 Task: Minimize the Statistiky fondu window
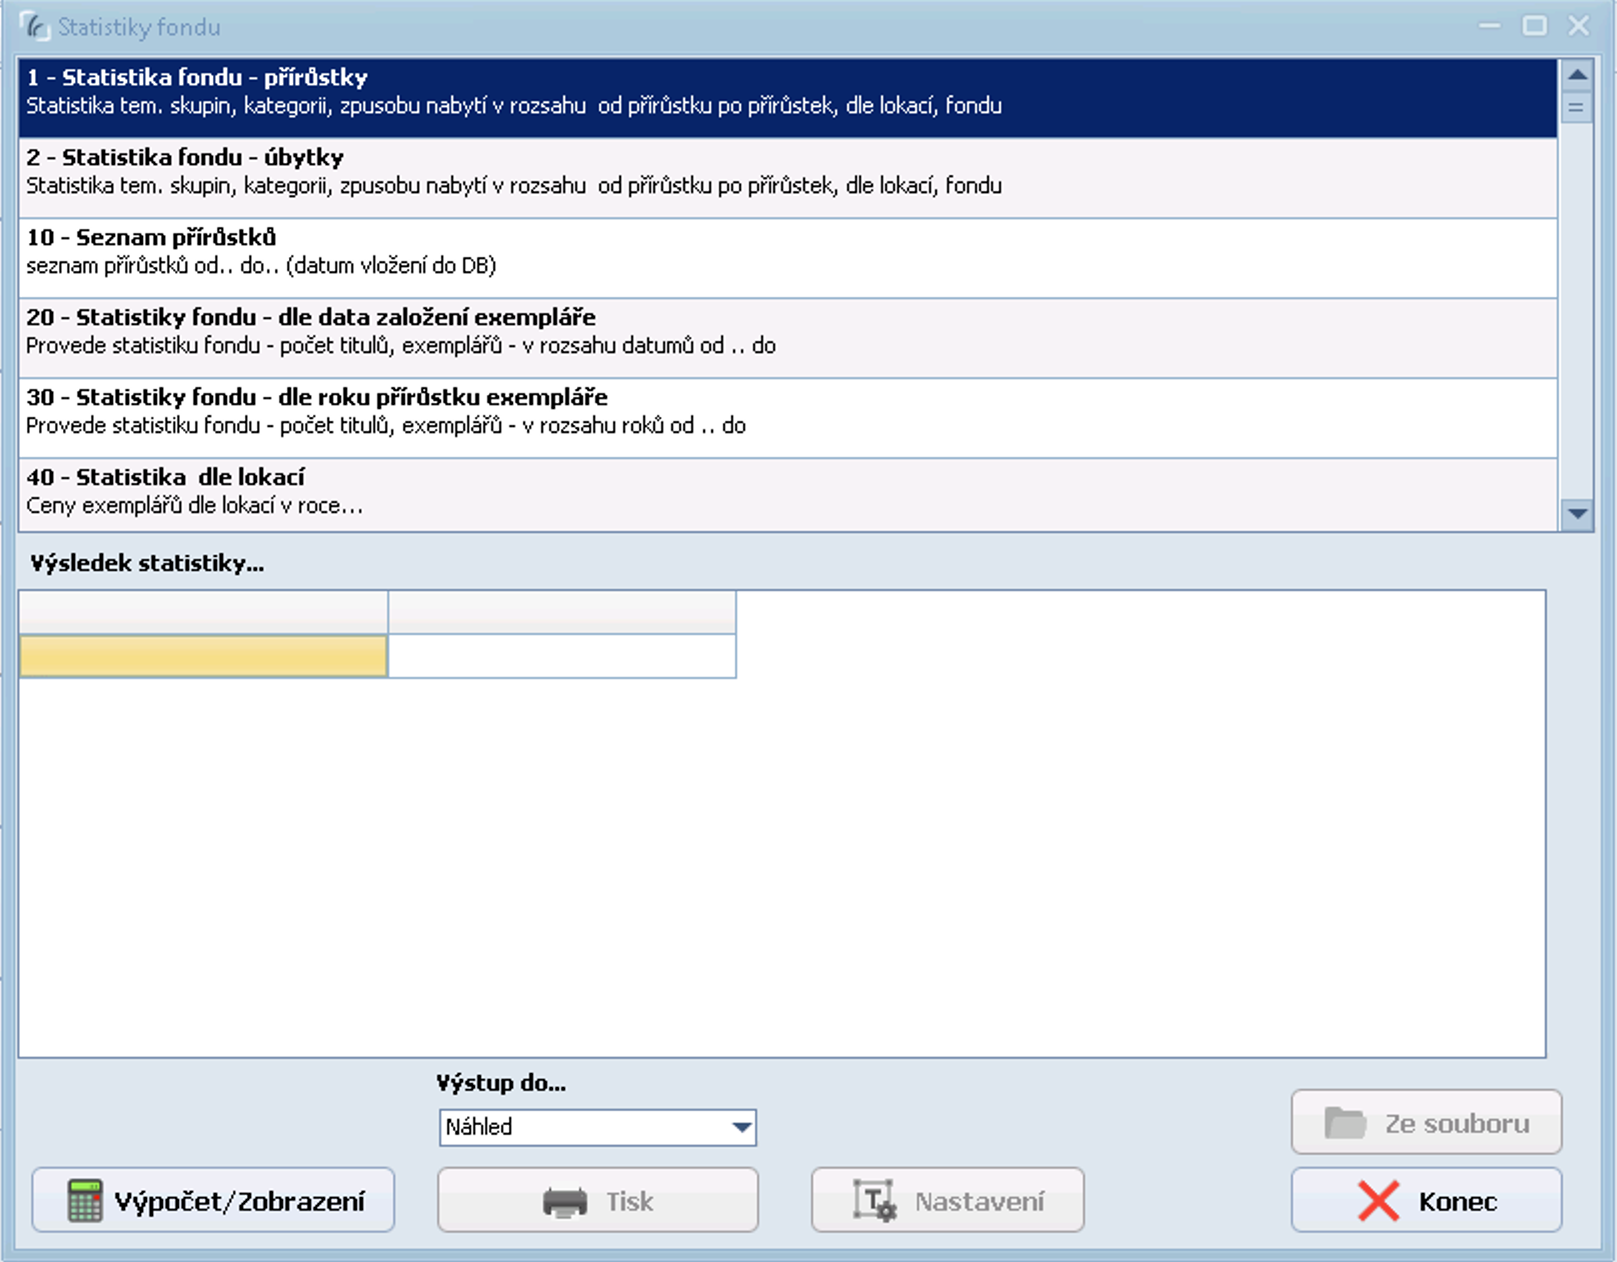pos(1490,26)
